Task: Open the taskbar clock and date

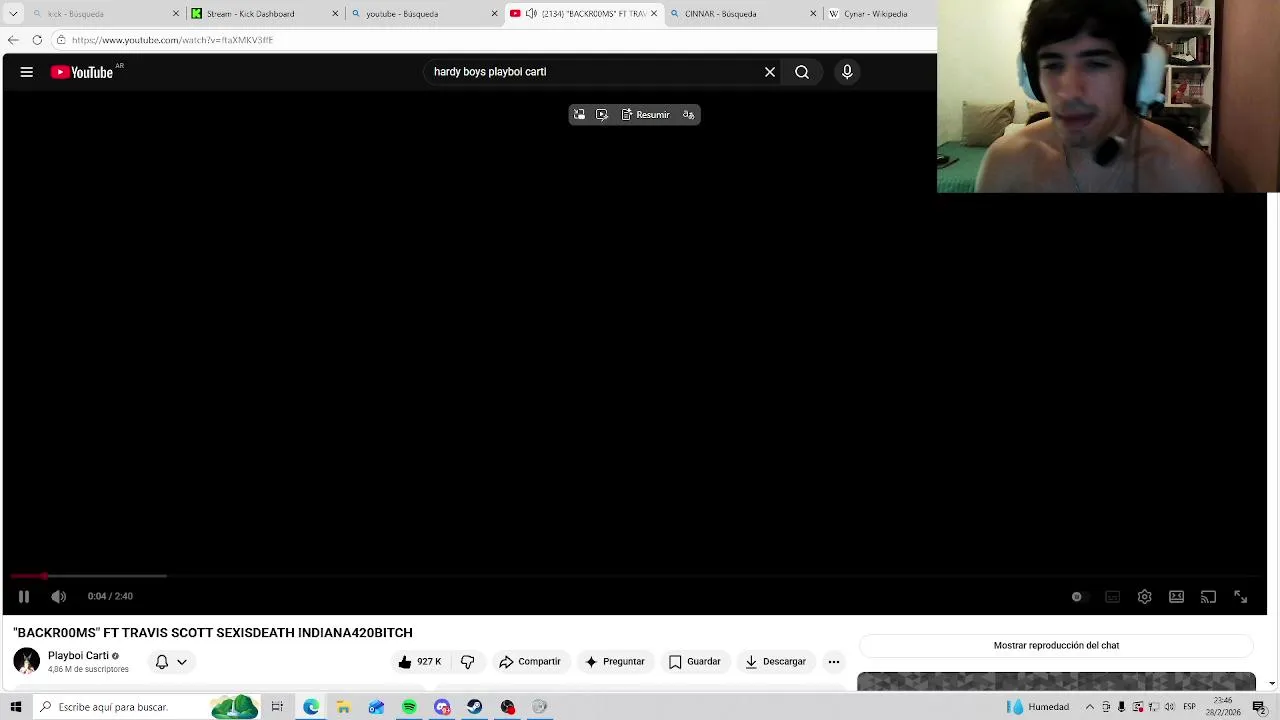Action: coord(1223,707)
